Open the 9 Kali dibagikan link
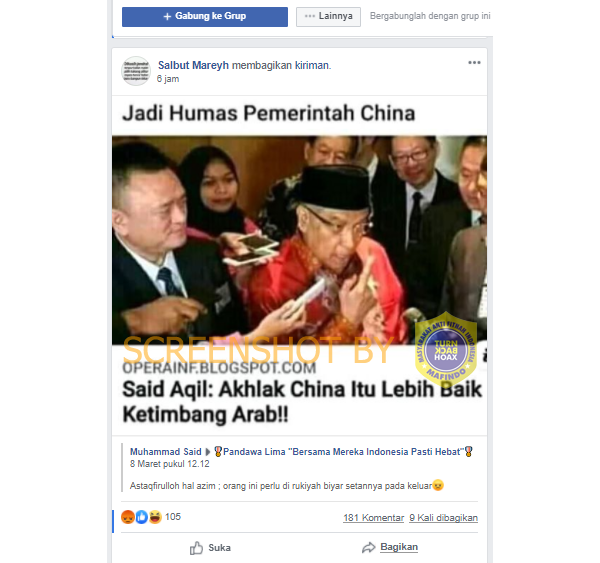 443,518
